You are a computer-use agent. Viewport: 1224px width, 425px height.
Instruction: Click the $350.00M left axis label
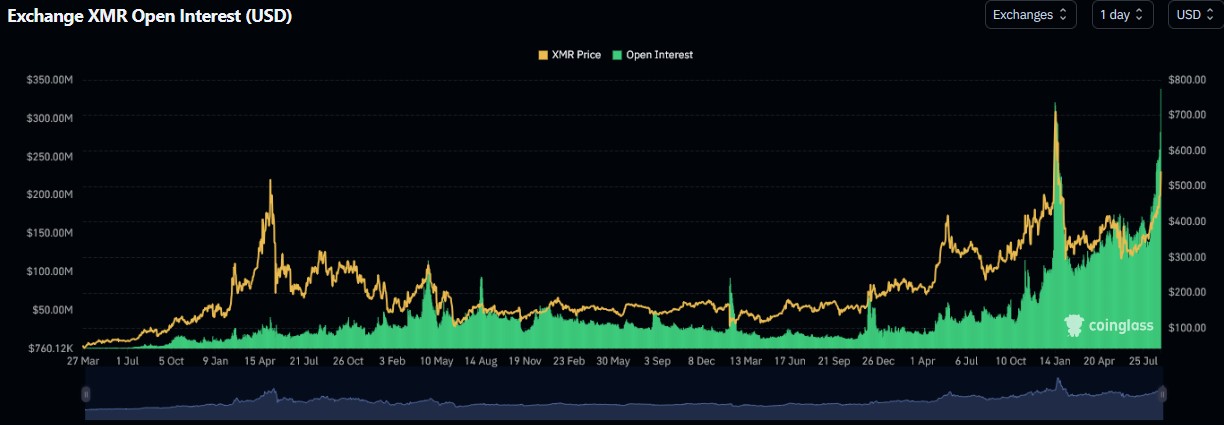[51, 79]
